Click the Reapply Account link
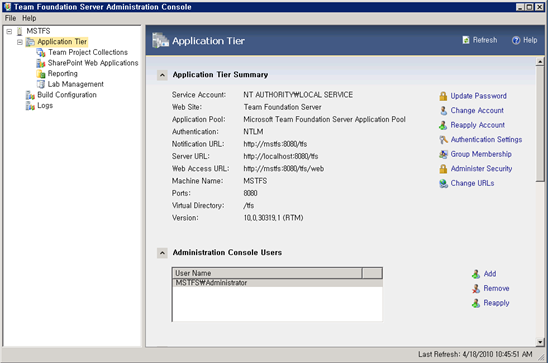The width and height of the screenshot is (548, 363). click(477, 125)
